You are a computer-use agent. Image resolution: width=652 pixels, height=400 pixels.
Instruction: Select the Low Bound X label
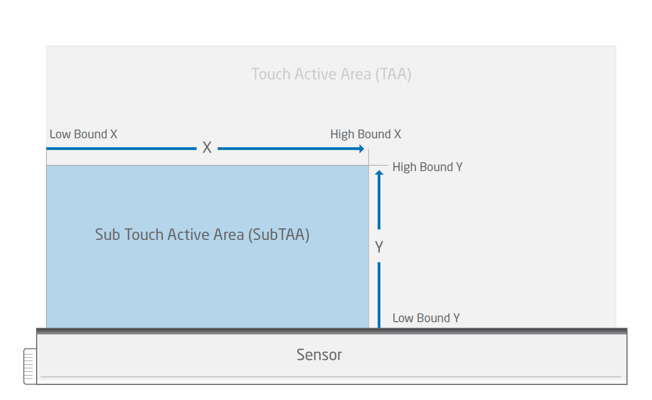83,134
